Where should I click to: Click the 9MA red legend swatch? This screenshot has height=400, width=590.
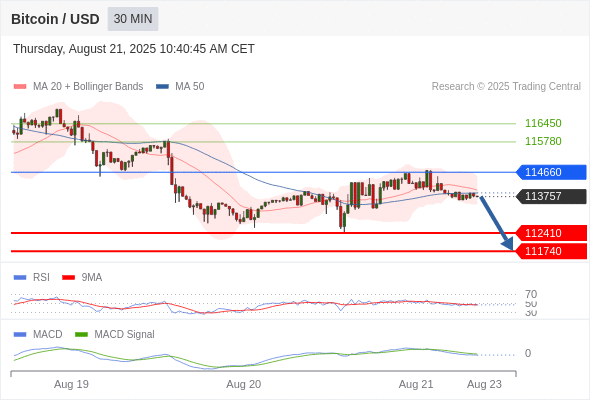(68, 278)
